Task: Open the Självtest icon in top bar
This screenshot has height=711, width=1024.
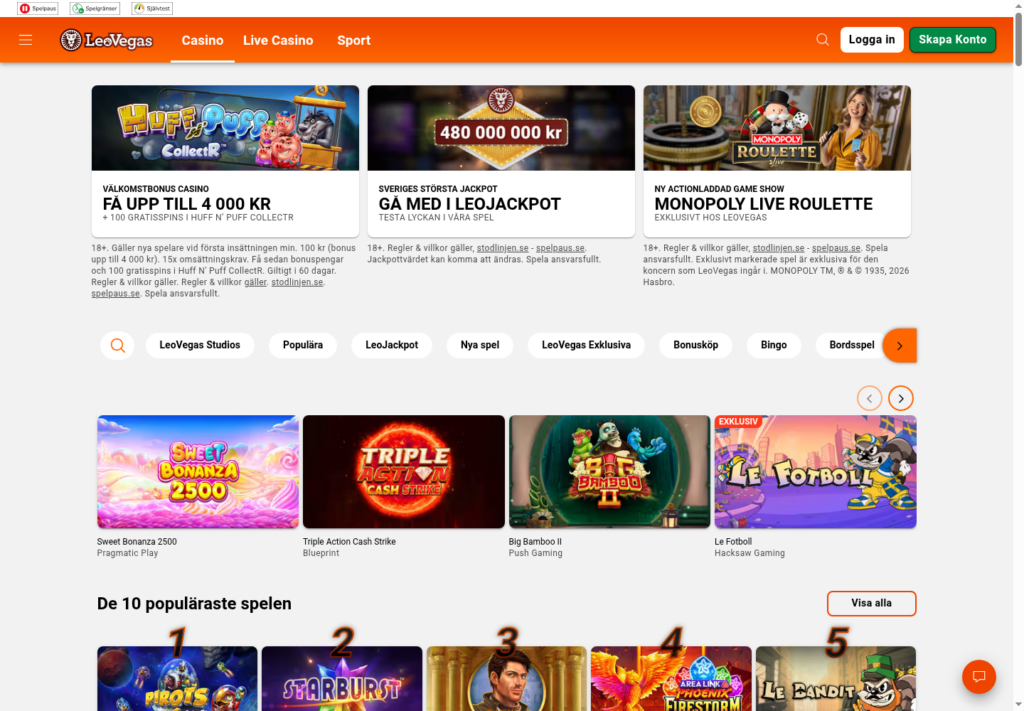Action: (x=152, y=8)
